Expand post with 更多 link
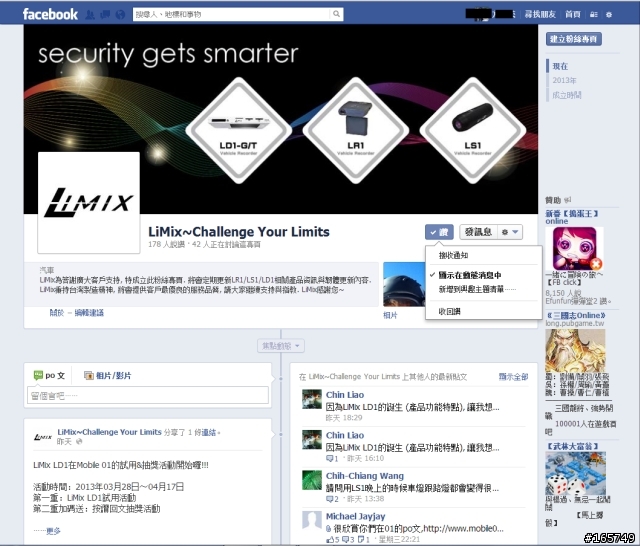The image size is (640, 546). point(53,531)
